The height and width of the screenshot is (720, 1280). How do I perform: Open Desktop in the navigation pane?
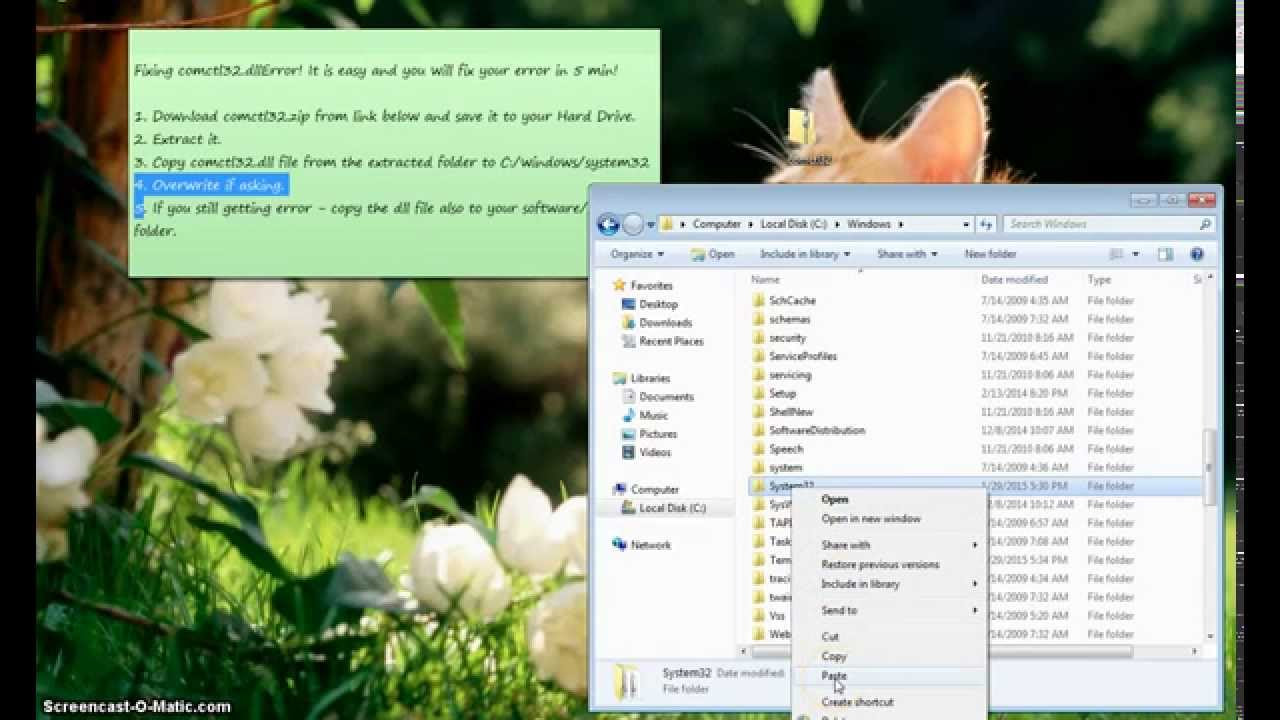(x=658, y=304)
